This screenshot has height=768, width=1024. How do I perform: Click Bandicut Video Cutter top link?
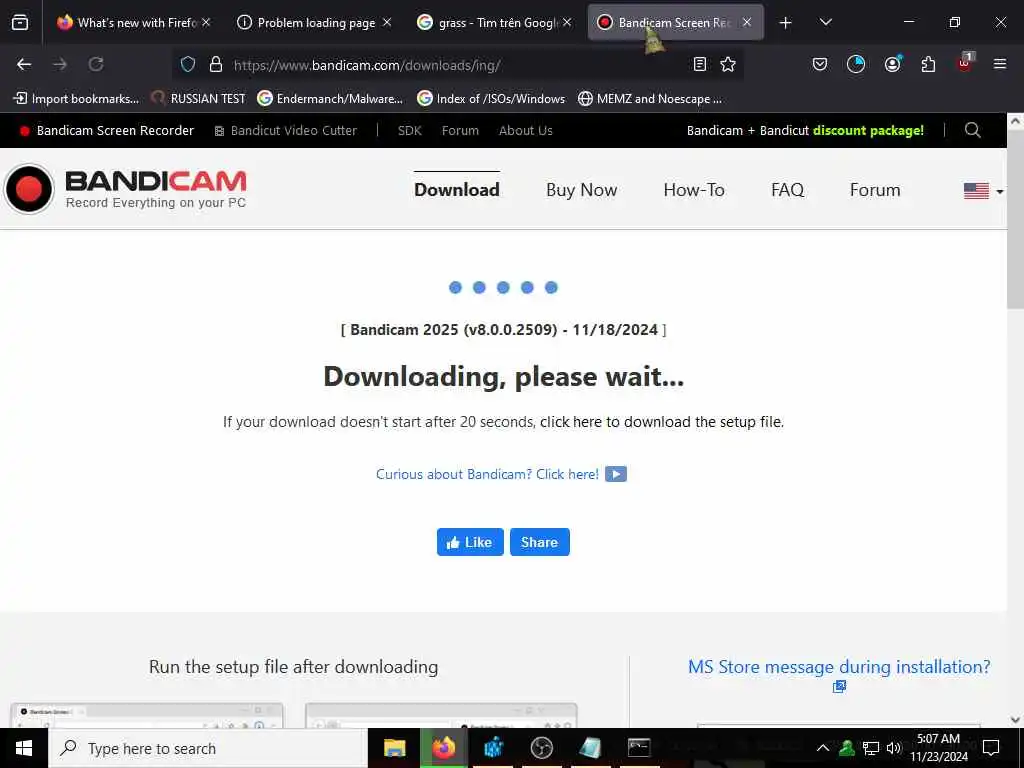click(x=286, y=131)
